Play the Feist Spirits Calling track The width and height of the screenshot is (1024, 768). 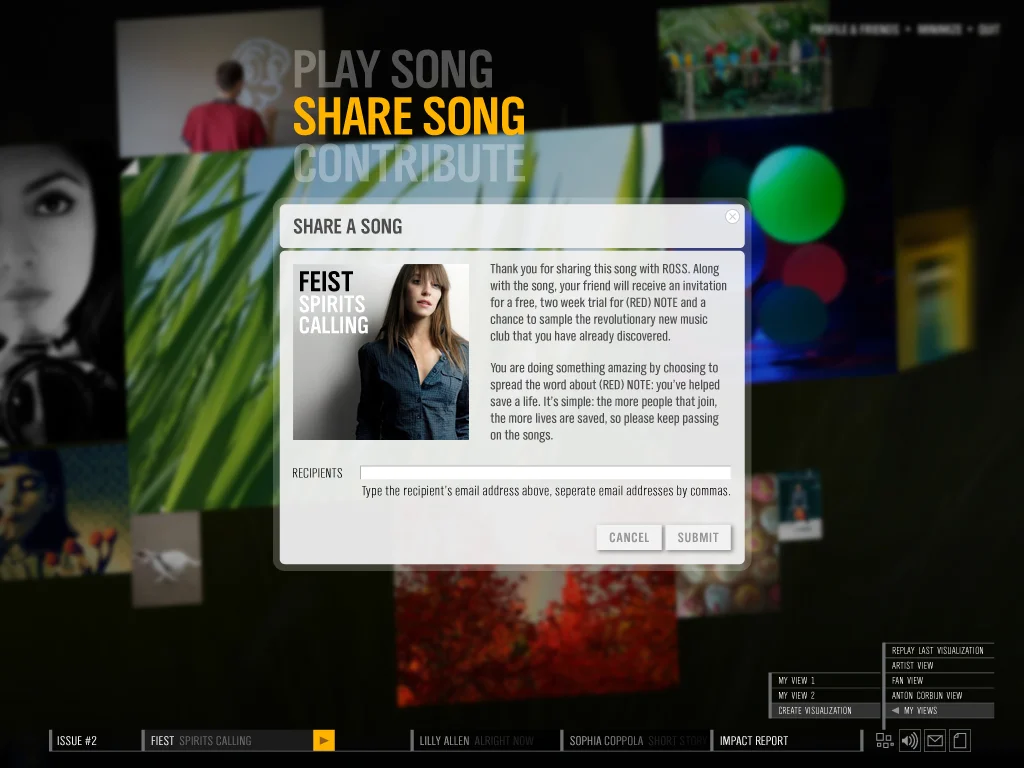[x=323, y=740]
